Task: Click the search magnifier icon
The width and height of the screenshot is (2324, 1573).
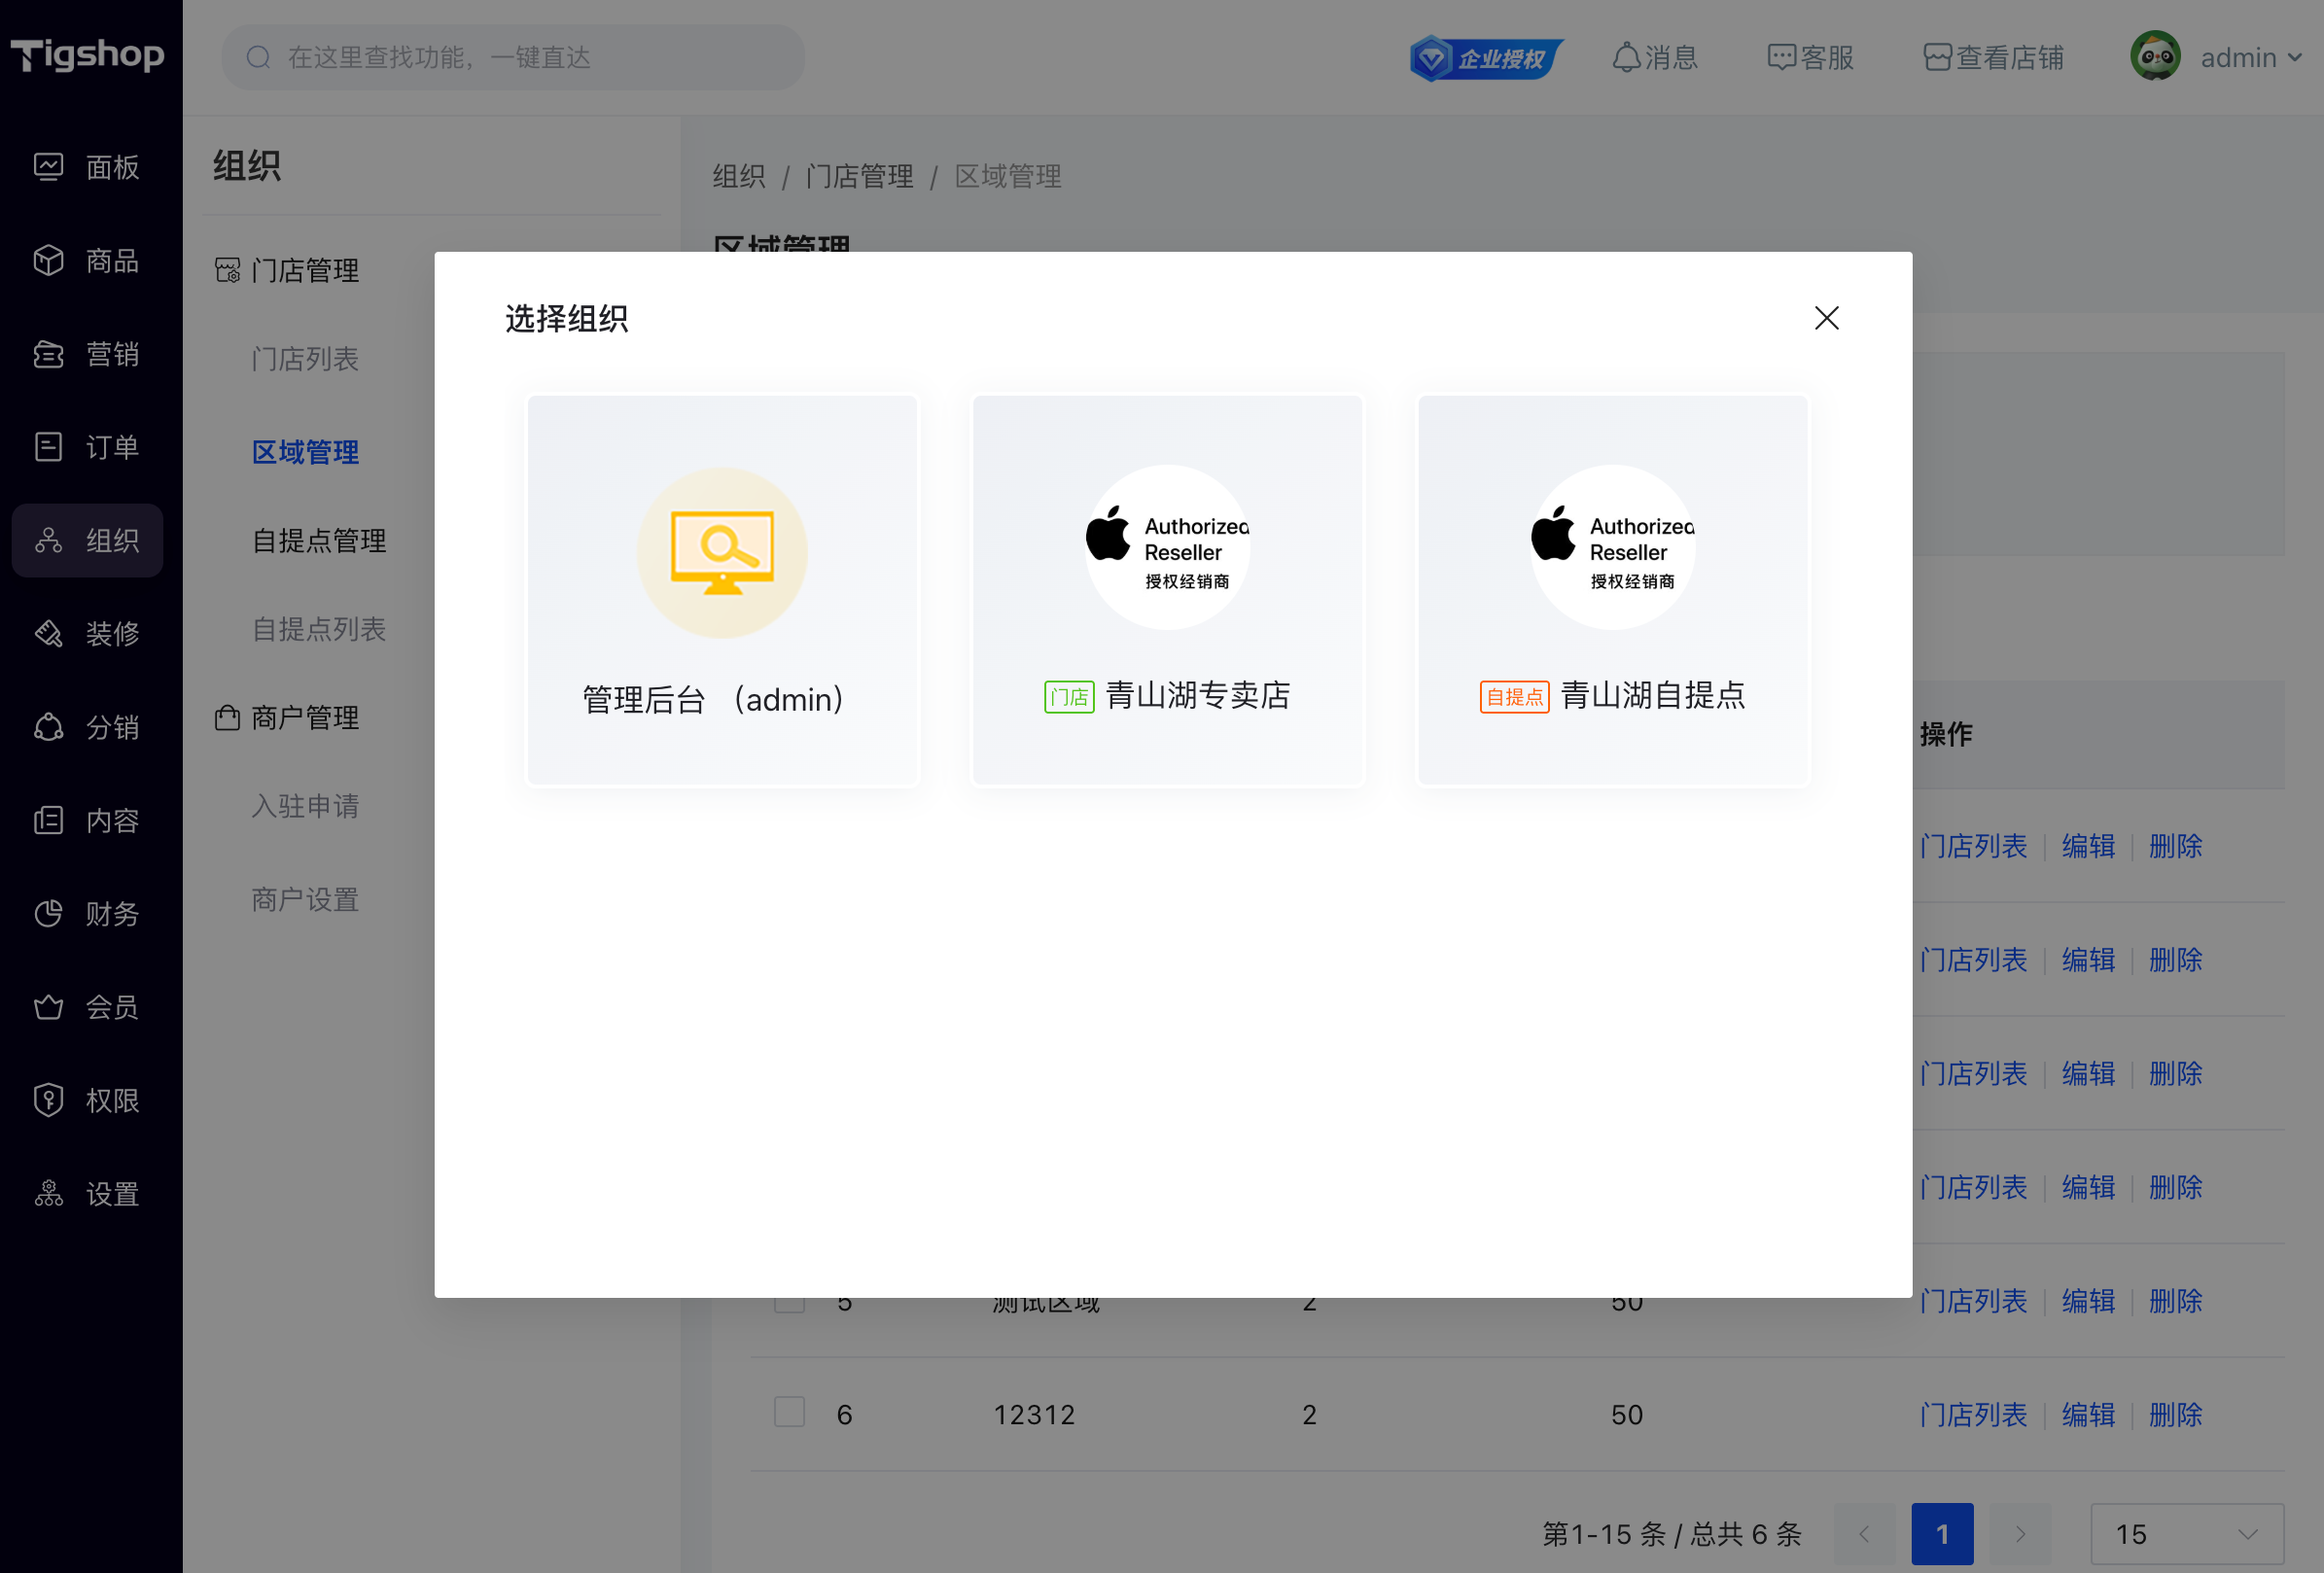Action: [258, 58]
